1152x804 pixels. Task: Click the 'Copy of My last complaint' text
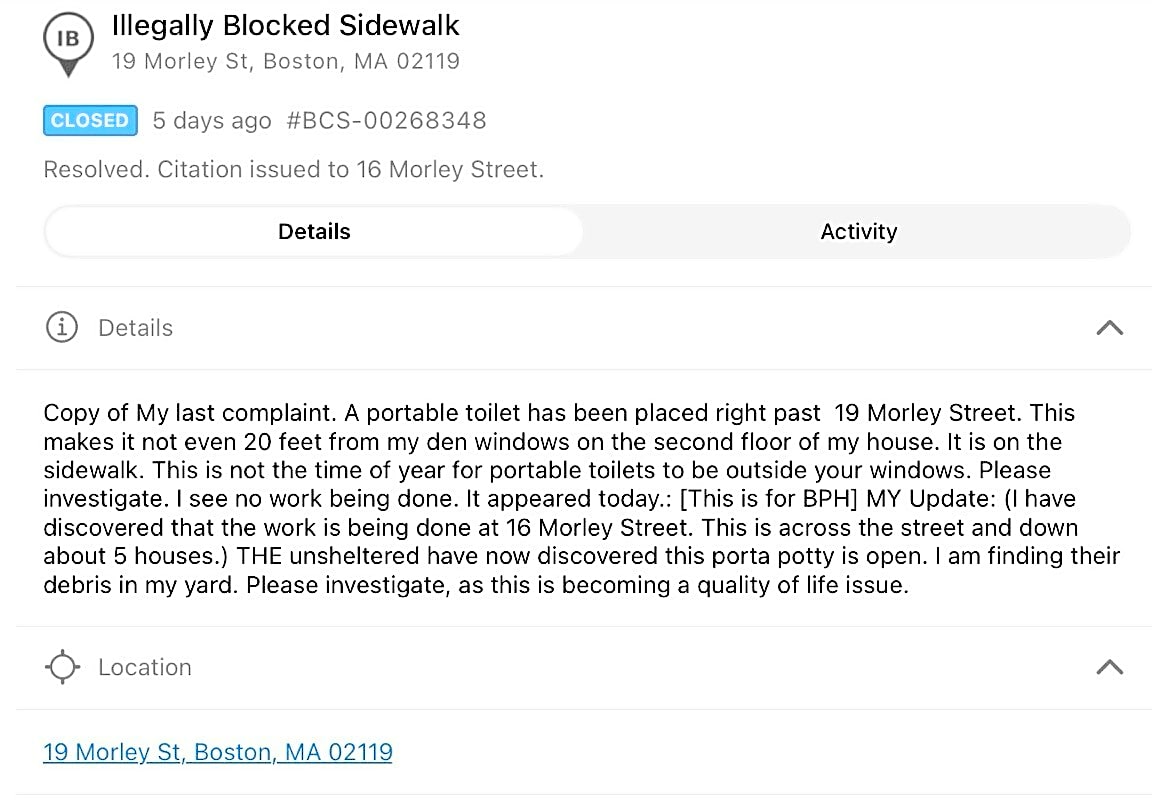(x=190, y=413)
